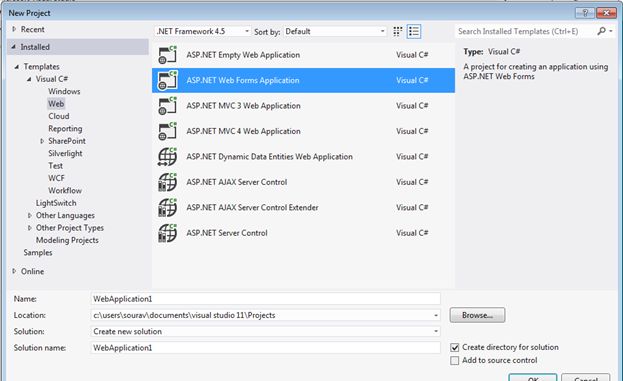The width and height of the screenshot is (623, 381).
Task: Select ASP.NET Dynamic Data Entities Web Application text
Action: [x=269, y=157]
